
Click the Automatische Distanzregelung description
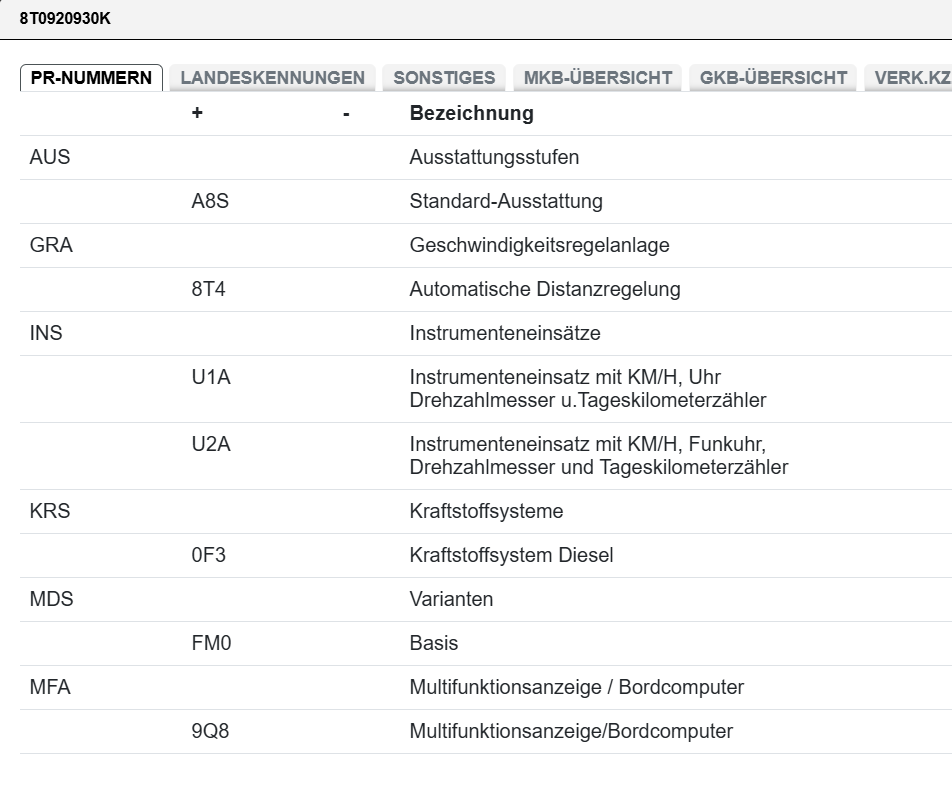tap(544, 289)
